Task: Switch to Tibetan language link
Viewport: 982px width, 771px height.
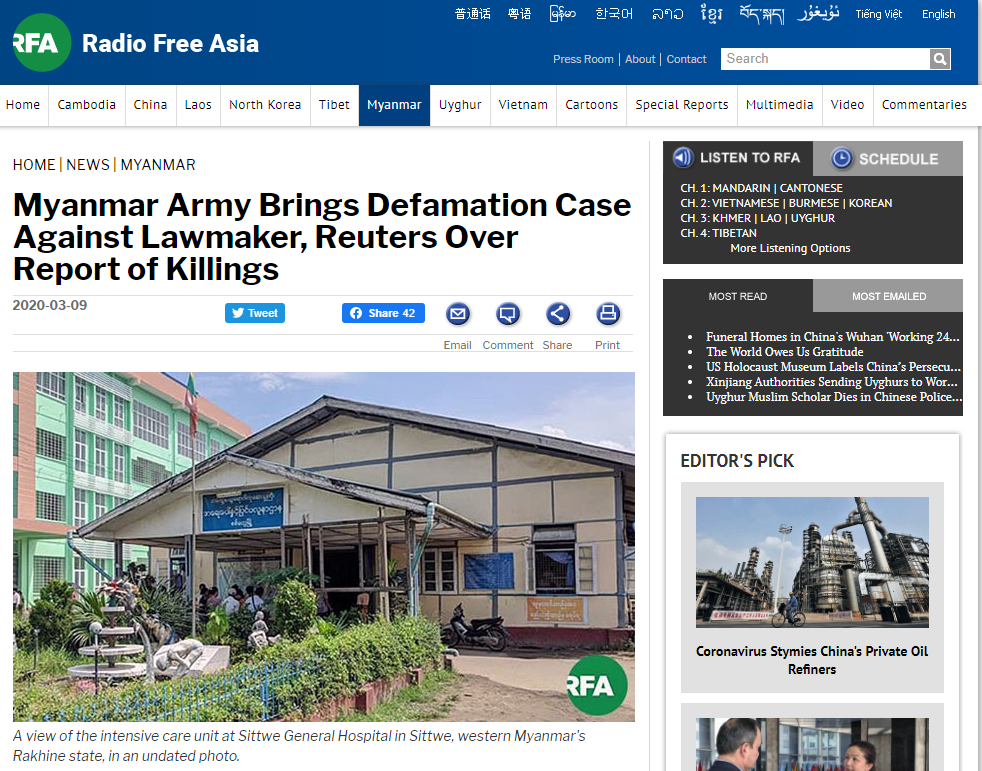Action: click(762, 14)
